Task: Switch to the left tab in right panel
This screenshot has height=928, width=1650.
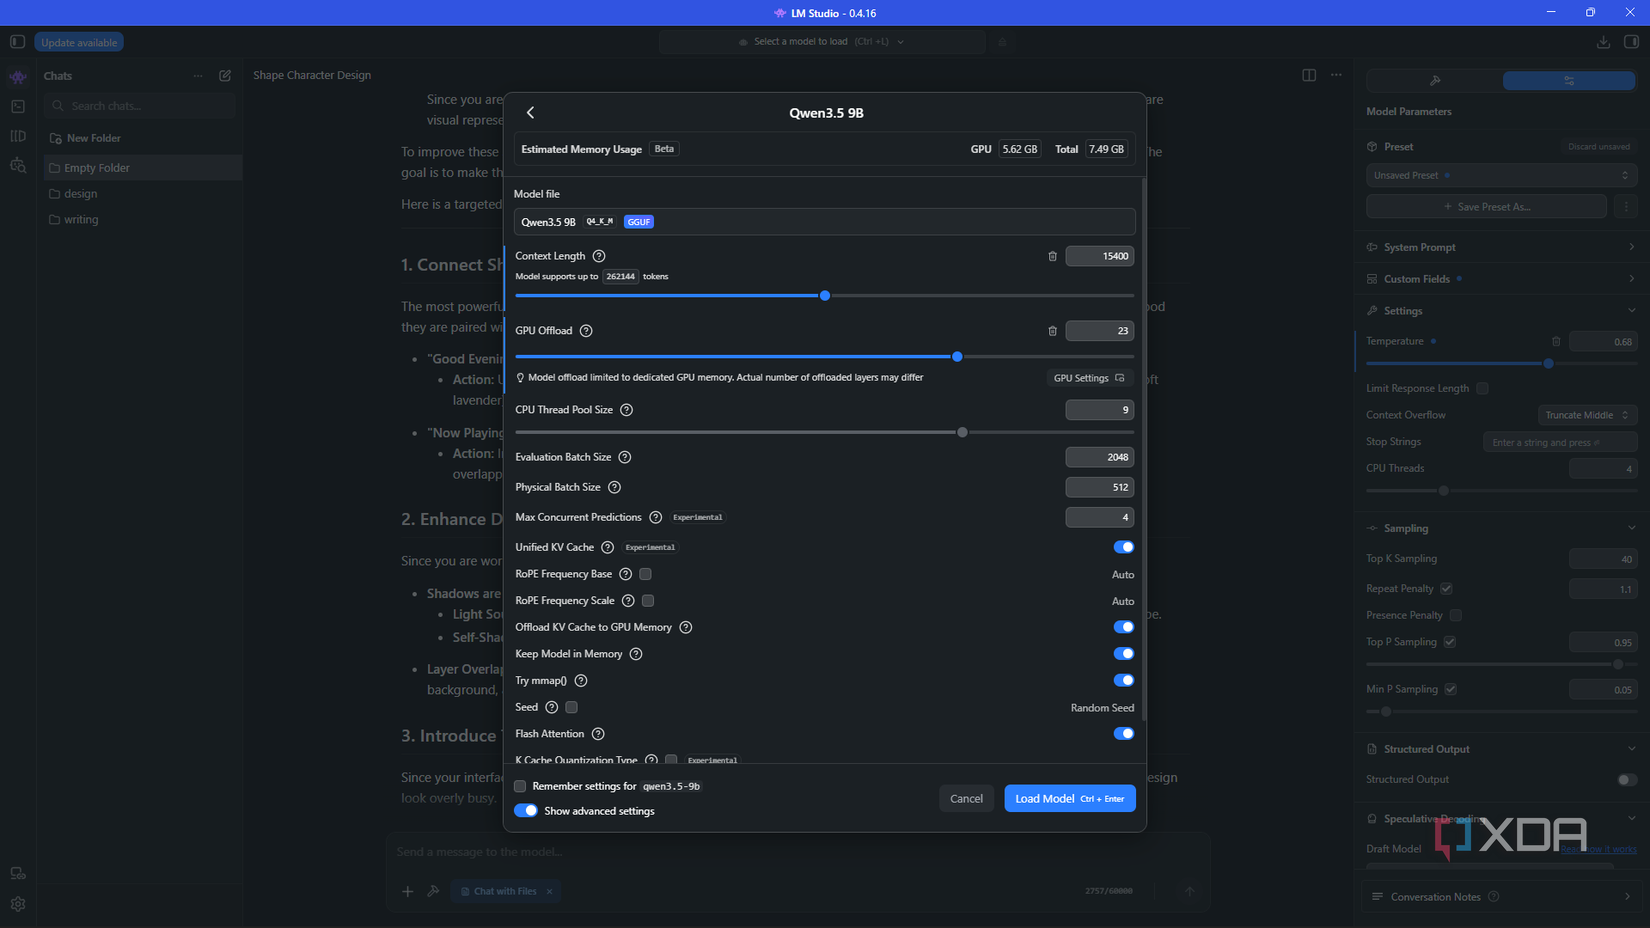Action: pyautogui.click(x=1434, y=80)
